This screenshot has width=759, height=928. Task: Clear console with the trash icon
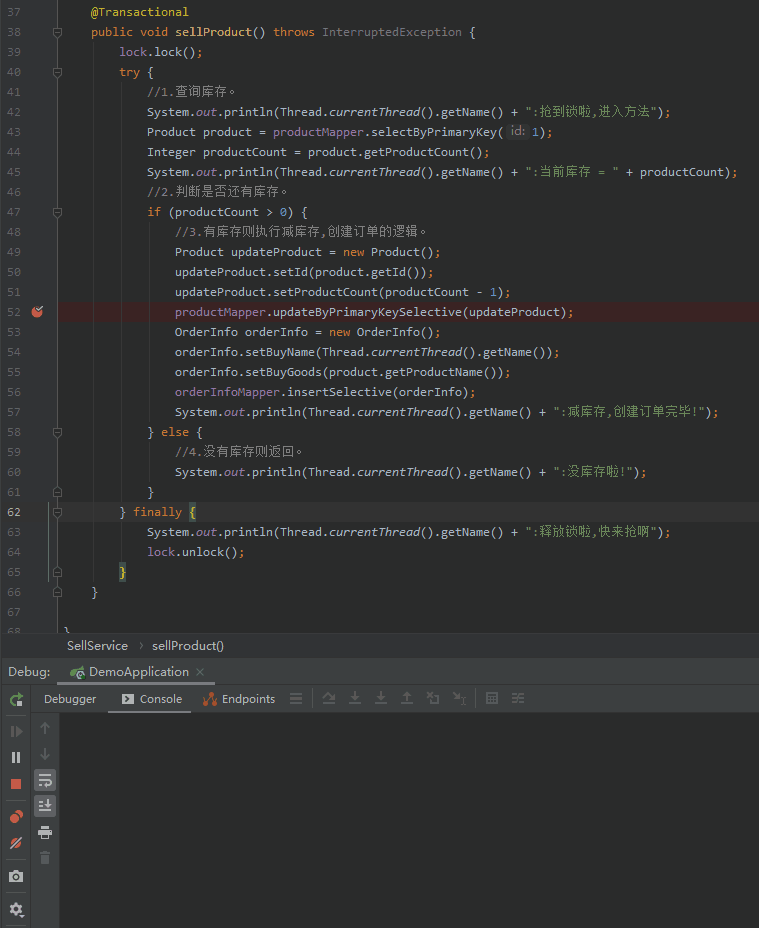click(45, 858)
